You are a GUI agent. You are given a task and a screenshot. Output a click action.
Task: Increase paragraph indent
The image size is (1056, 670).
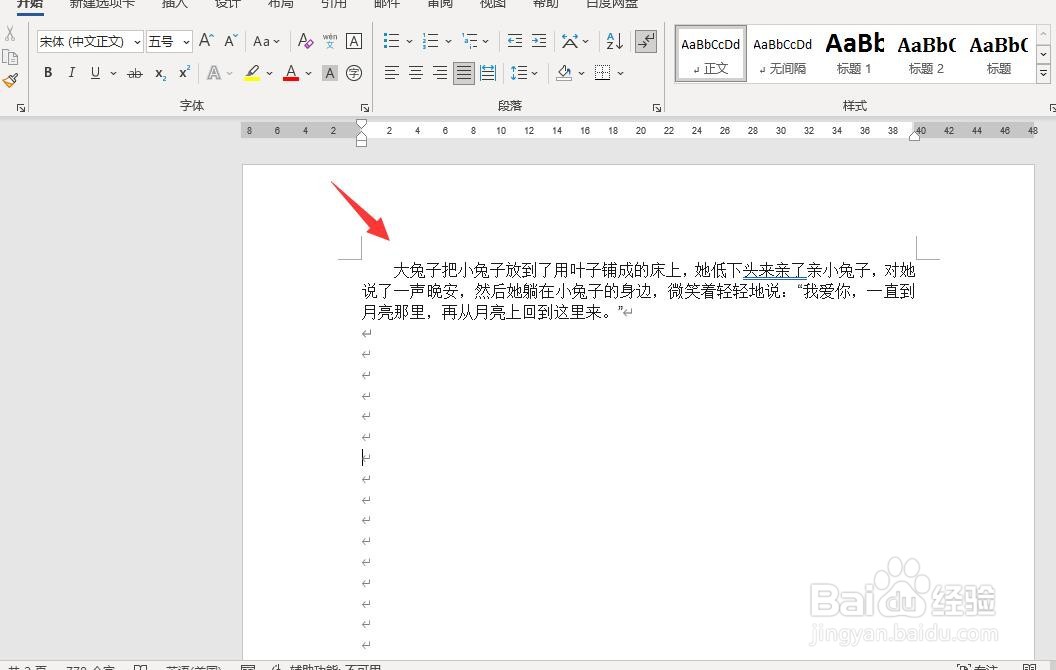click(x=539, y=41)
